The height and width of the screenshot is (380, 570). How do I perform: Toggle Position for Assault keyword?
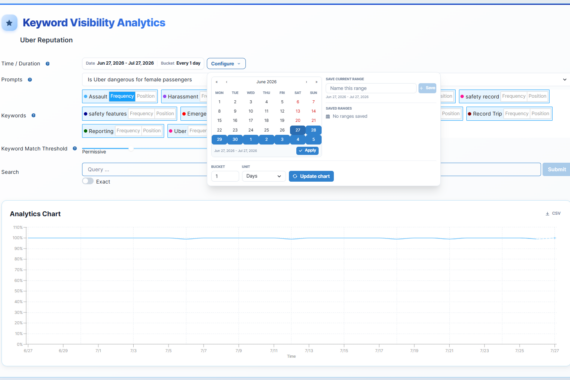[x=146, y=96]
